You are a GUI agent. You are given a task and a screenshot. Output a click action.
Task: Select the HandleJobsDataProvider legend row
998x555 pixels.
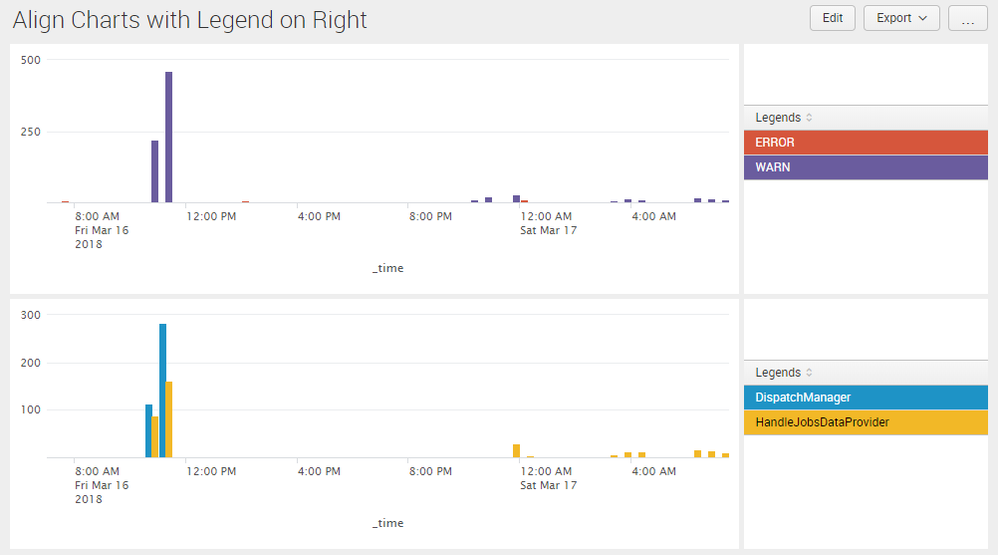click(865, 423)
